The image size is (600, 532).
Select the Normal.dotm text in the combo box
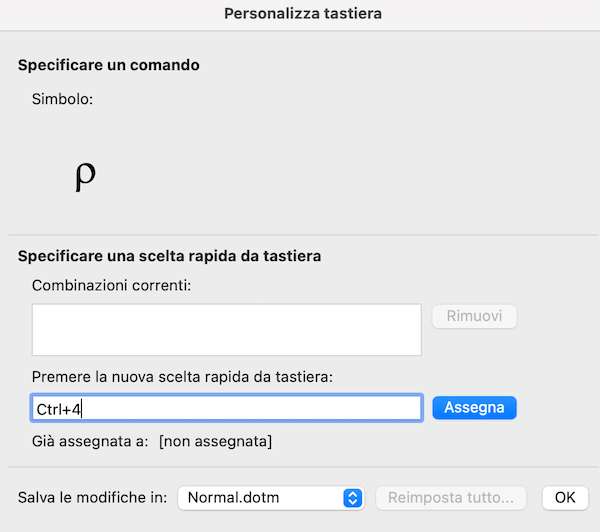click(x=233, y=498)
